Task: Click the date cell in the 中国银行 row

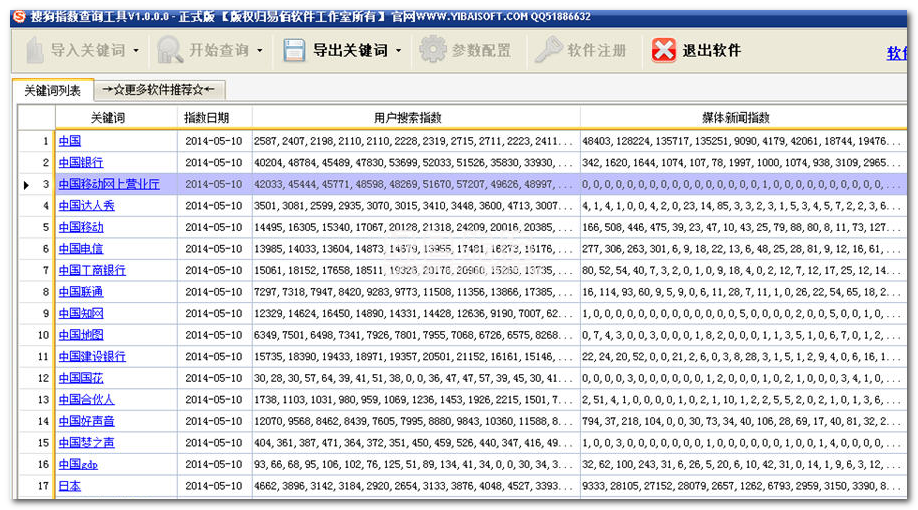Action: click(x=214, y=163)
